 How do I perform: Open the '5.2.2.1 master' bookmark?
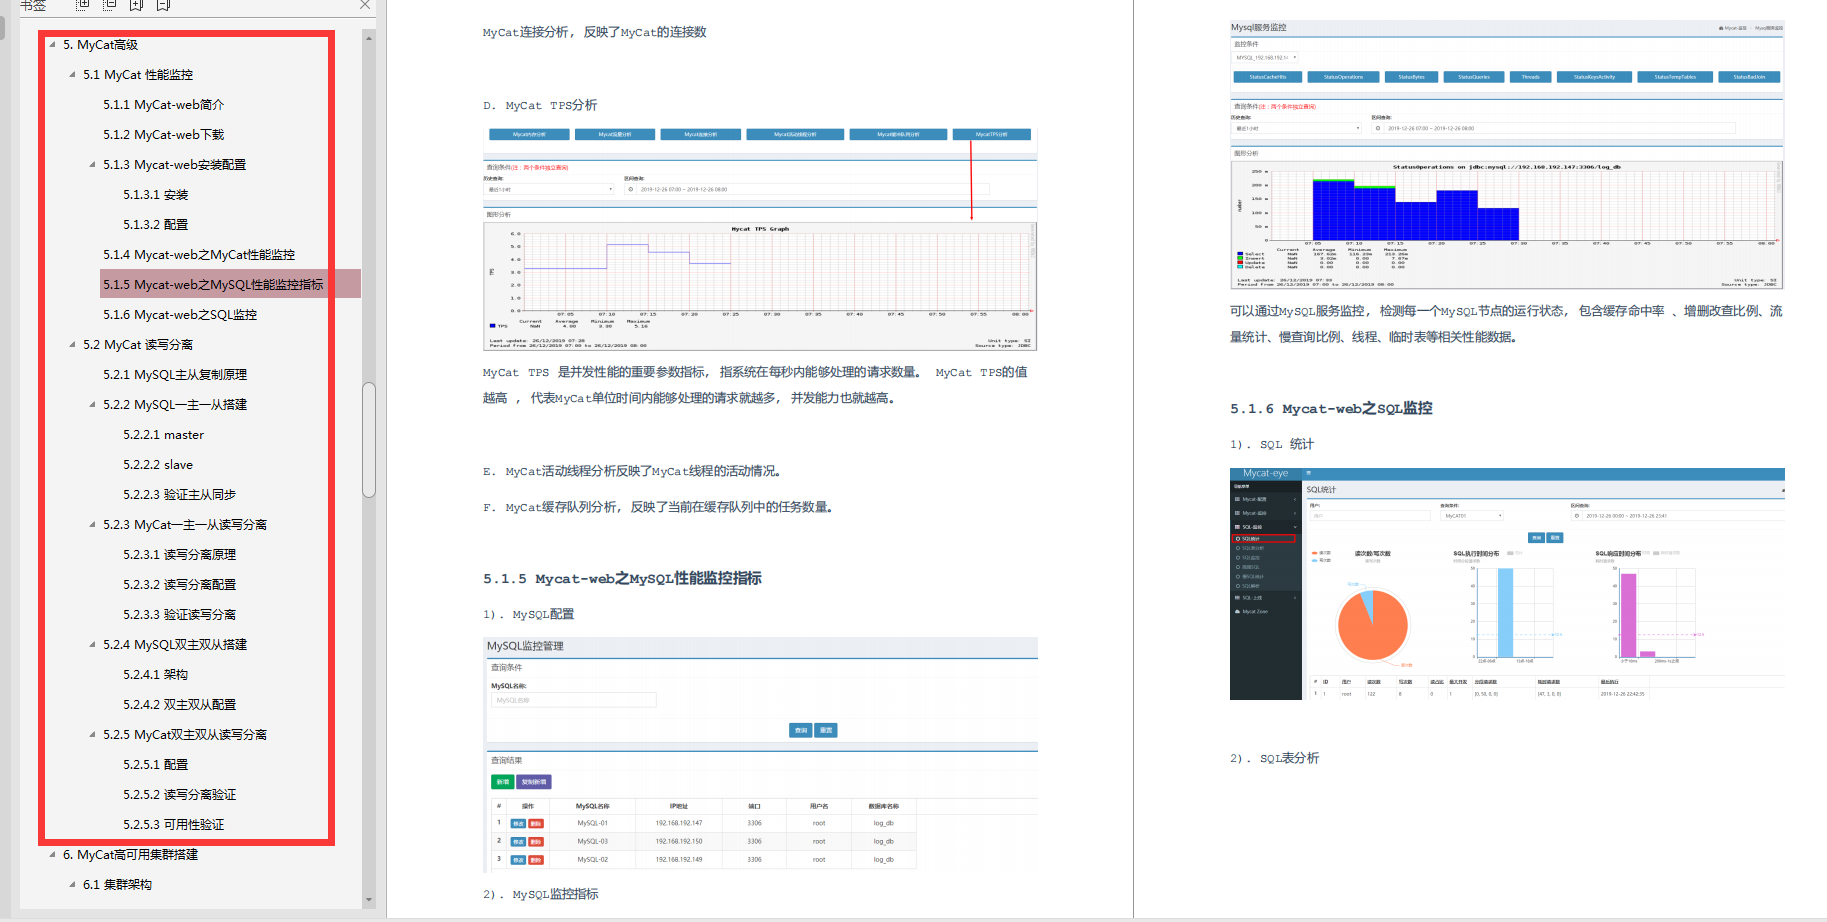coord(163,435)
